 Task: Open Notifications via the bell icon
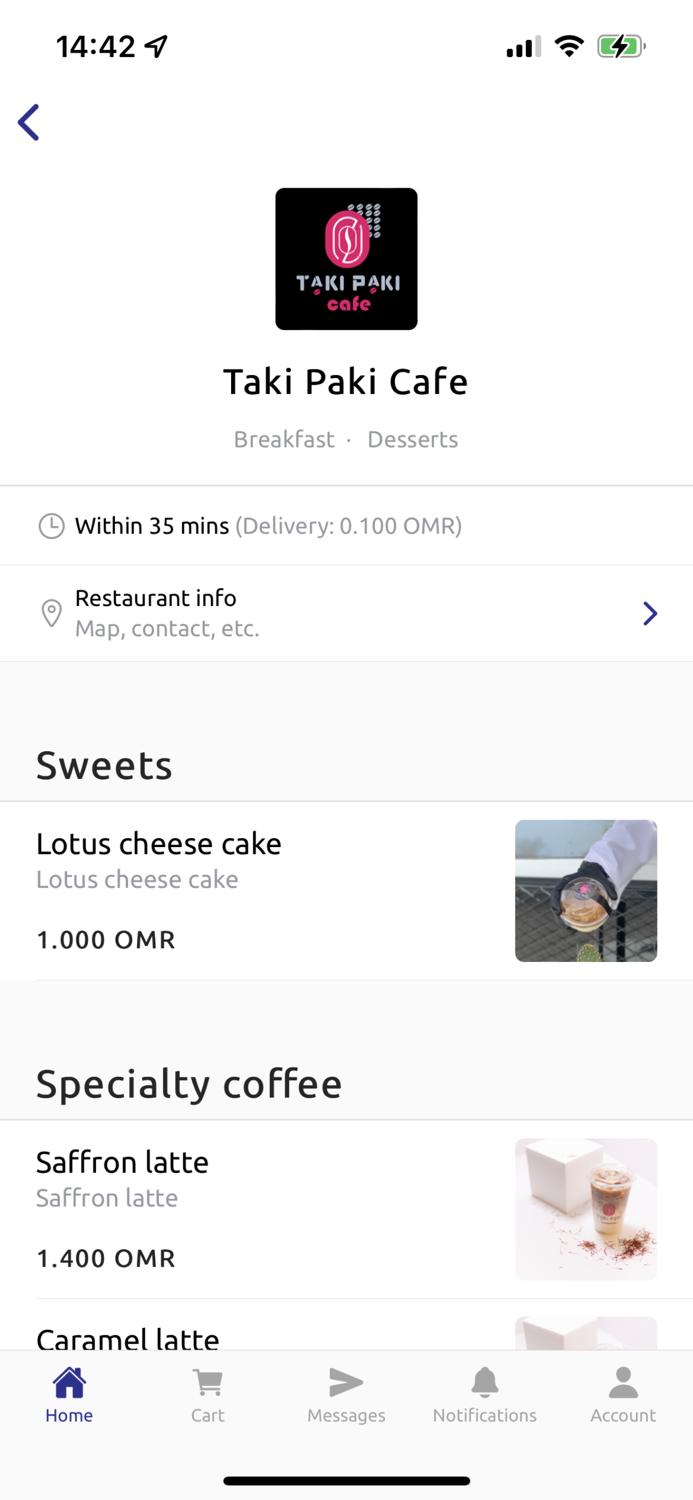pyautogui.click(x=485, y=1381)
